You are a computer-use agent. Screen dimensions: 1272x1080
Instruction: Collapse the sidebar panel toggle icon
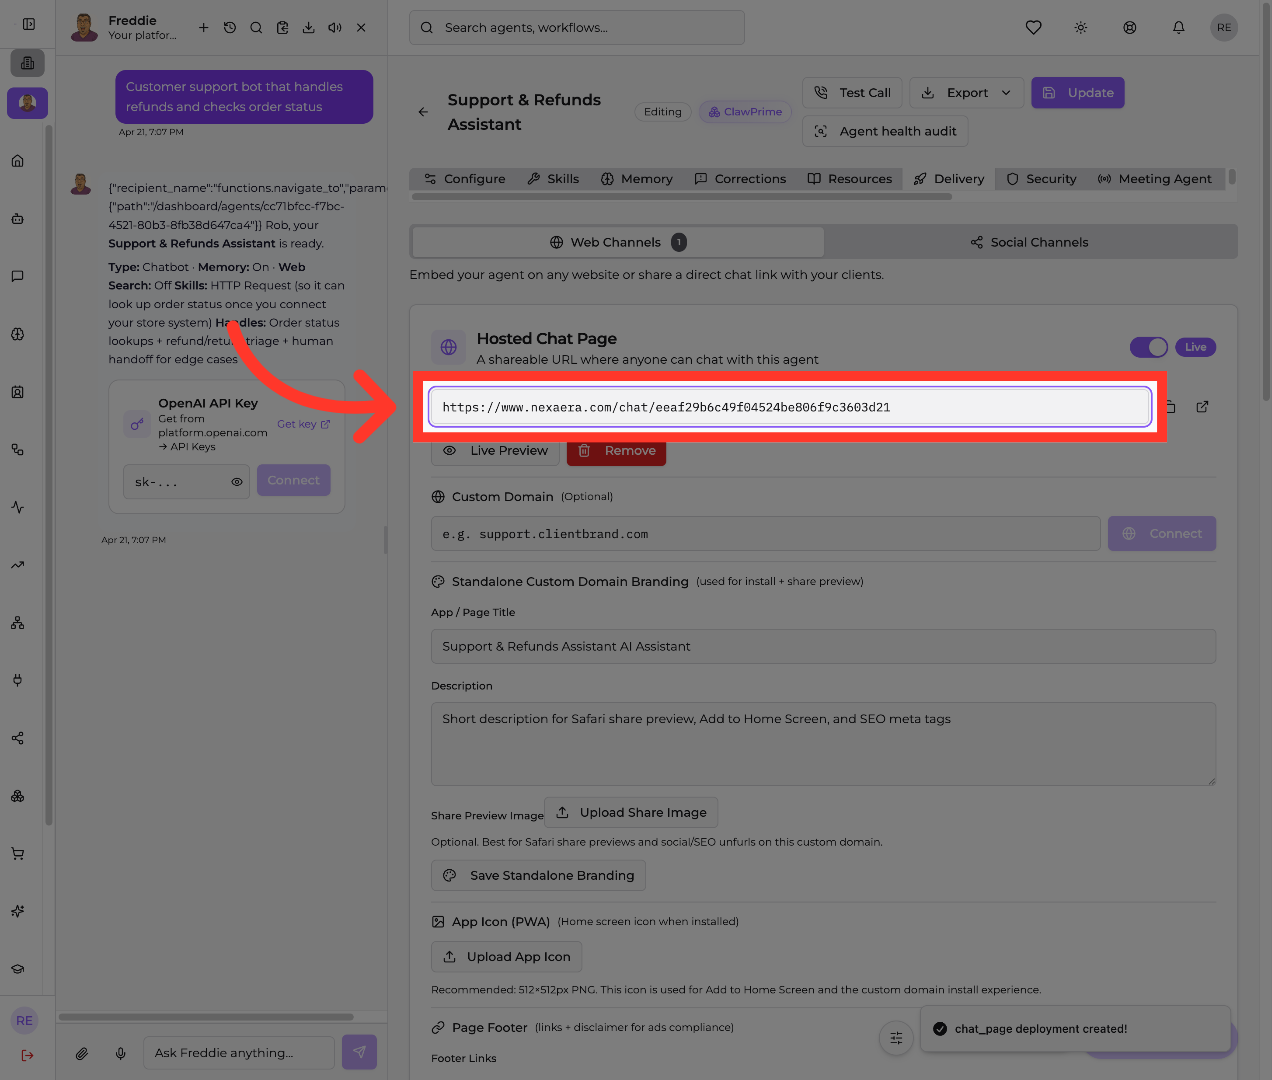(x=29, y=24)
